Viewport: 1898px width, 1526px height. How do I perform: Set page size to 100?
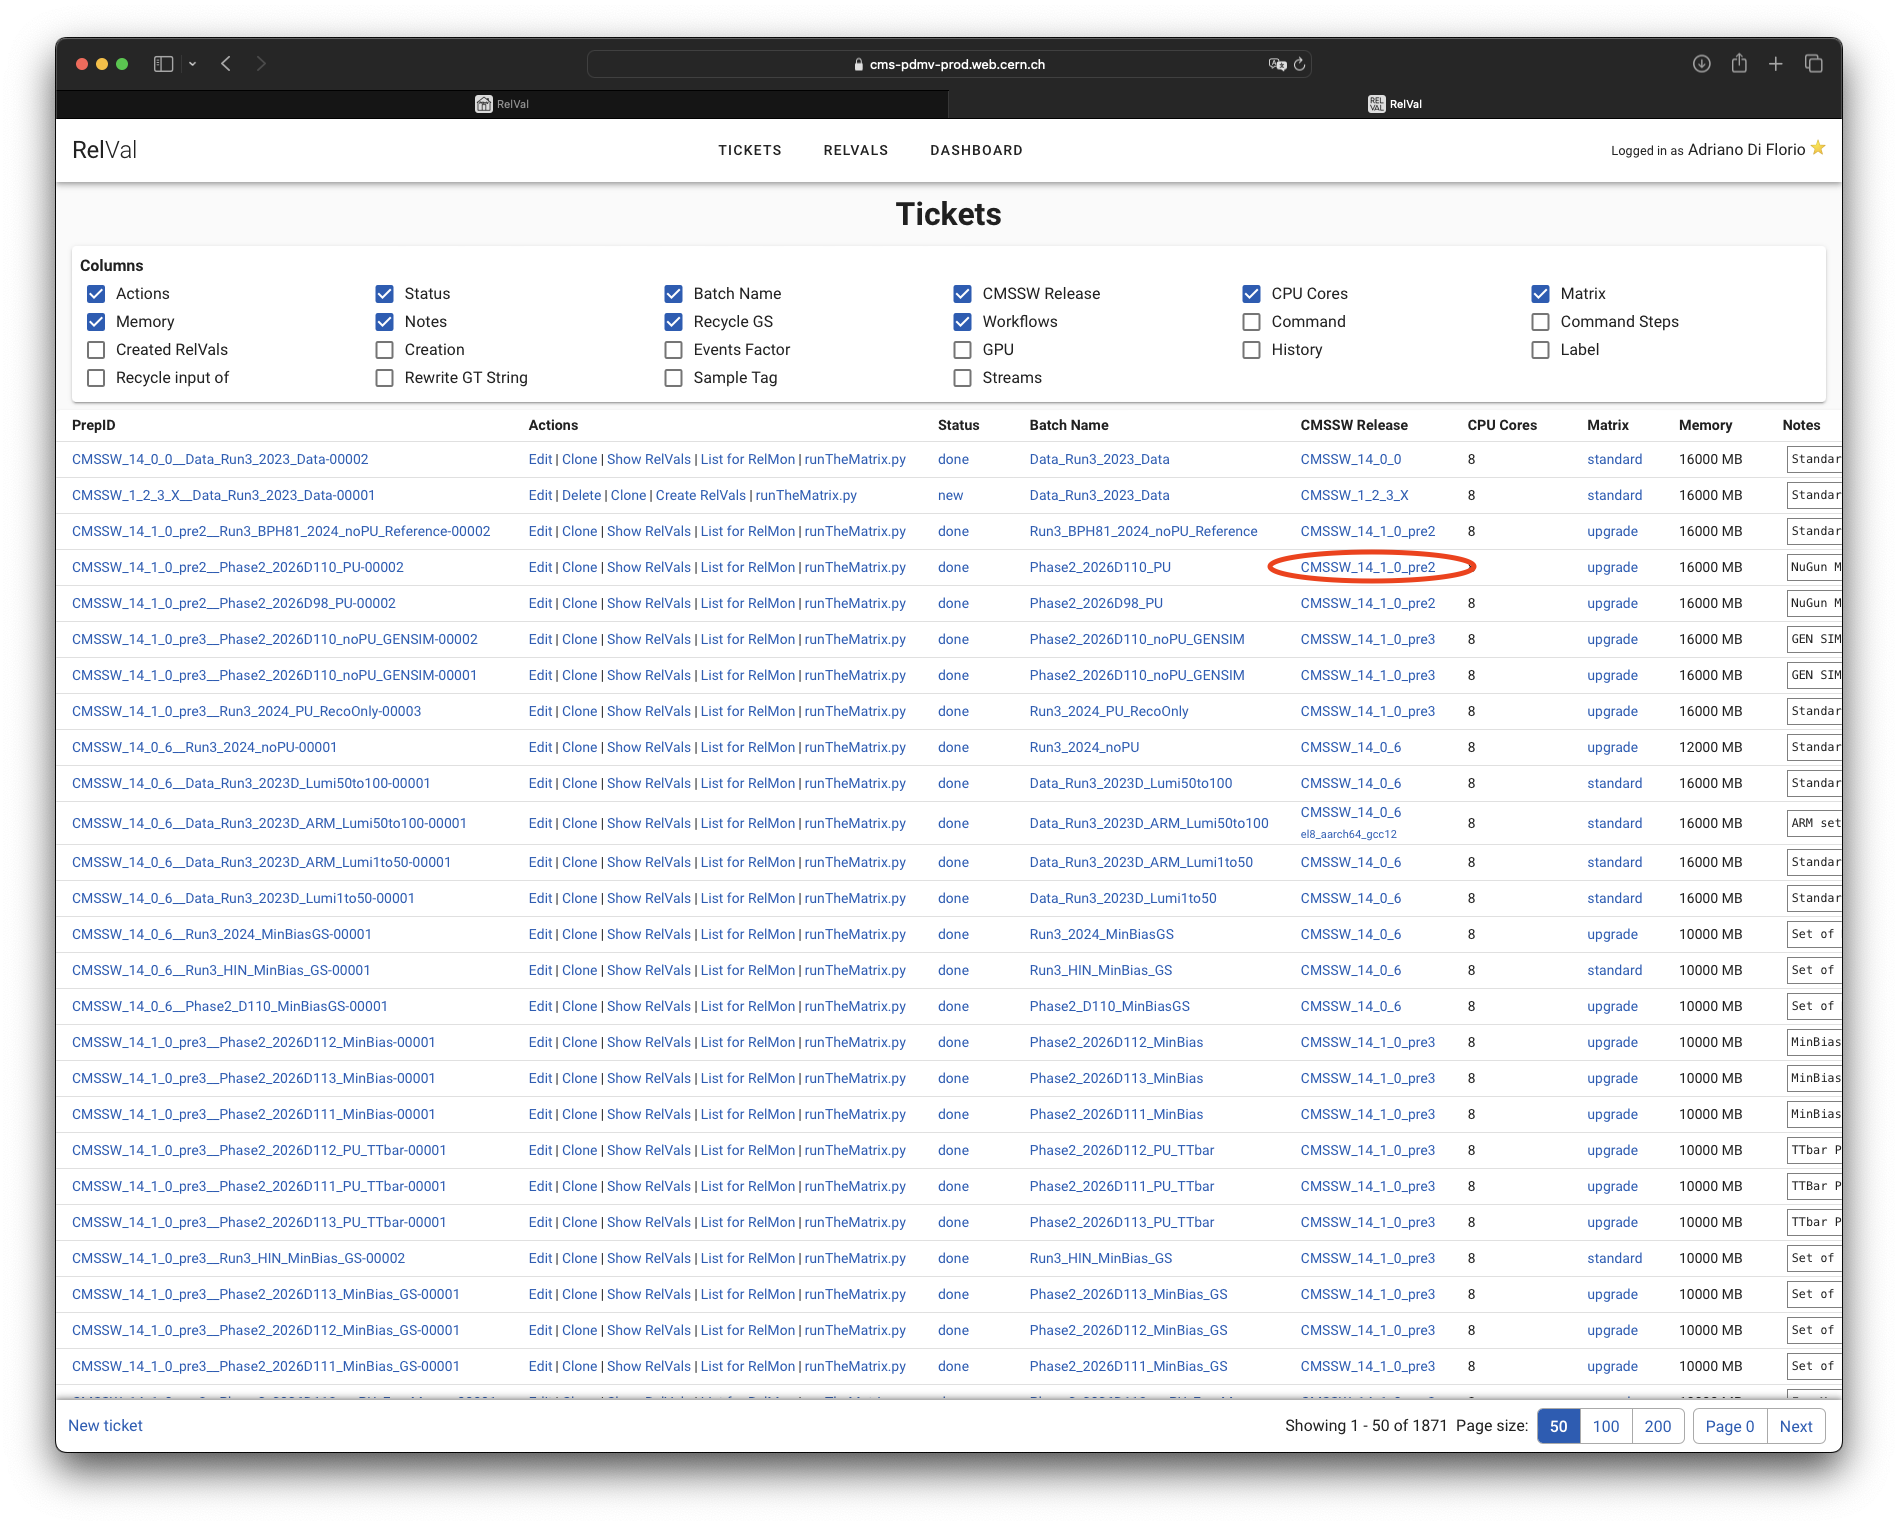tap(1605, 1426)
